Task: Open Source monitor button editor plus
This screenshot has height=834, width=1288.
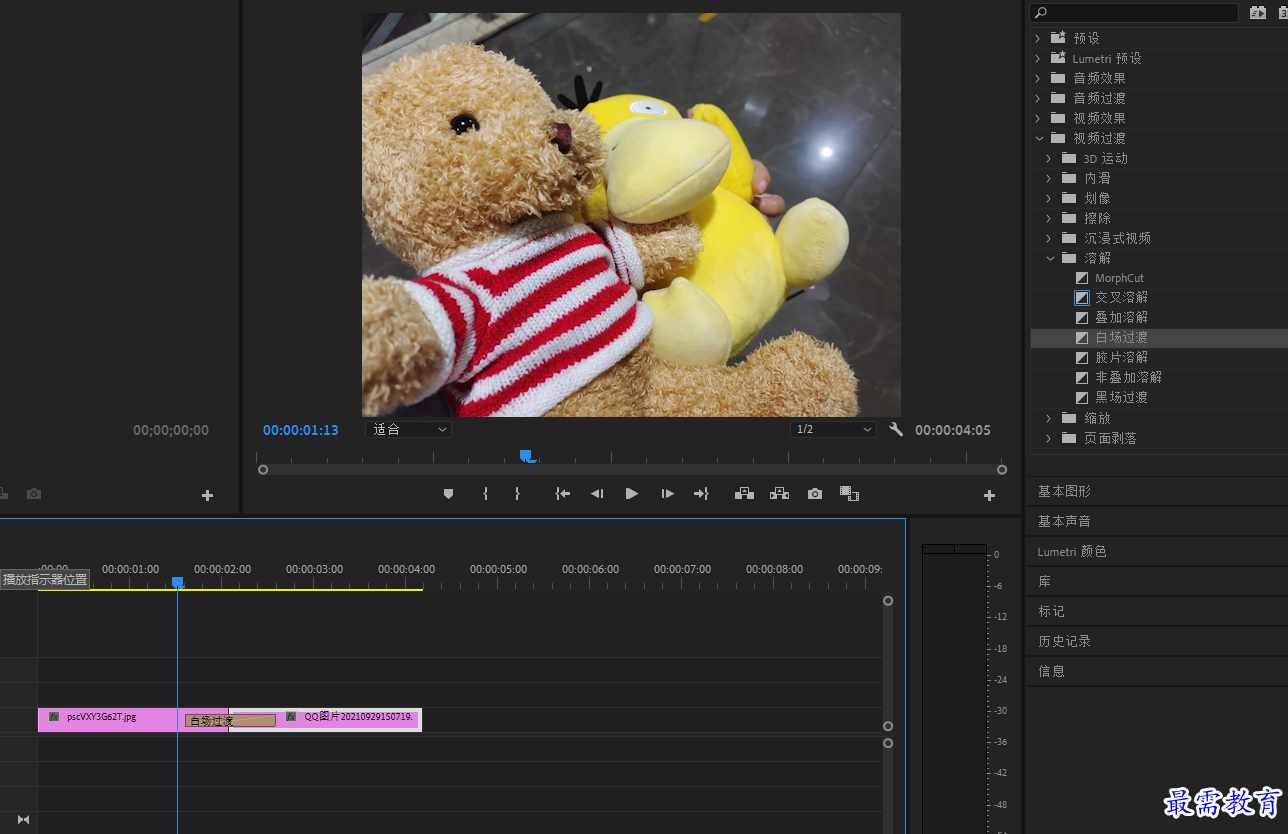Action: (x=207, y=495)
